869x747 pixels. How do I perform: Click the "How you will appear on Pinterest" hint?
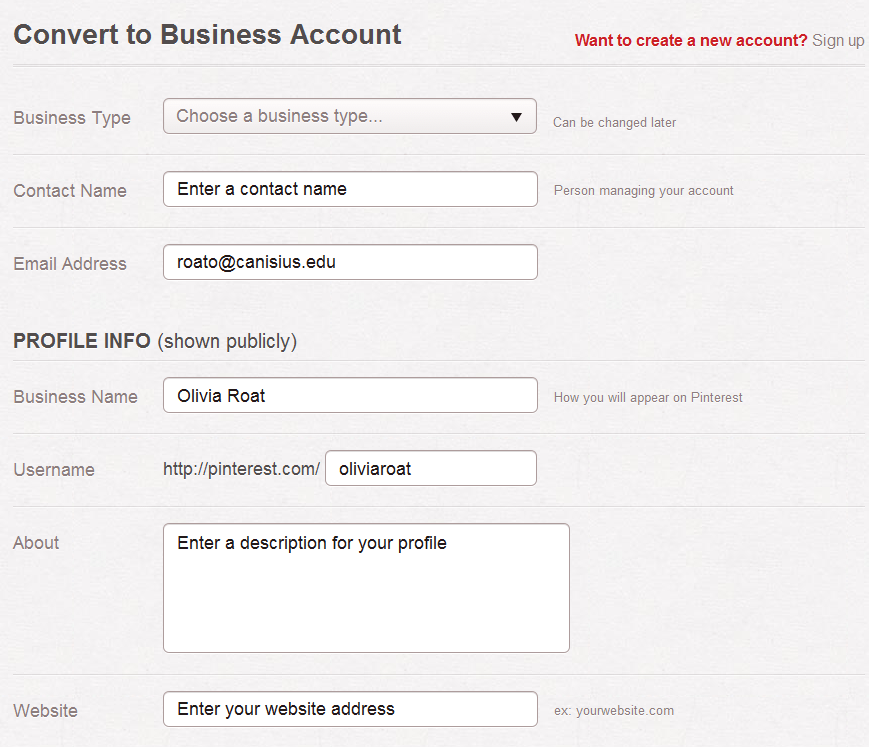point(648,397)
